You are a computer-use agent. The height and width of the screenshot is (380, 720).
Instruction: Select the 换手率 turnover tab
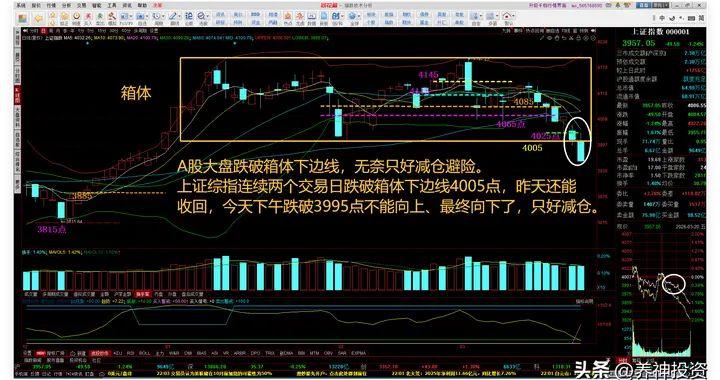(x=142, y=294)
